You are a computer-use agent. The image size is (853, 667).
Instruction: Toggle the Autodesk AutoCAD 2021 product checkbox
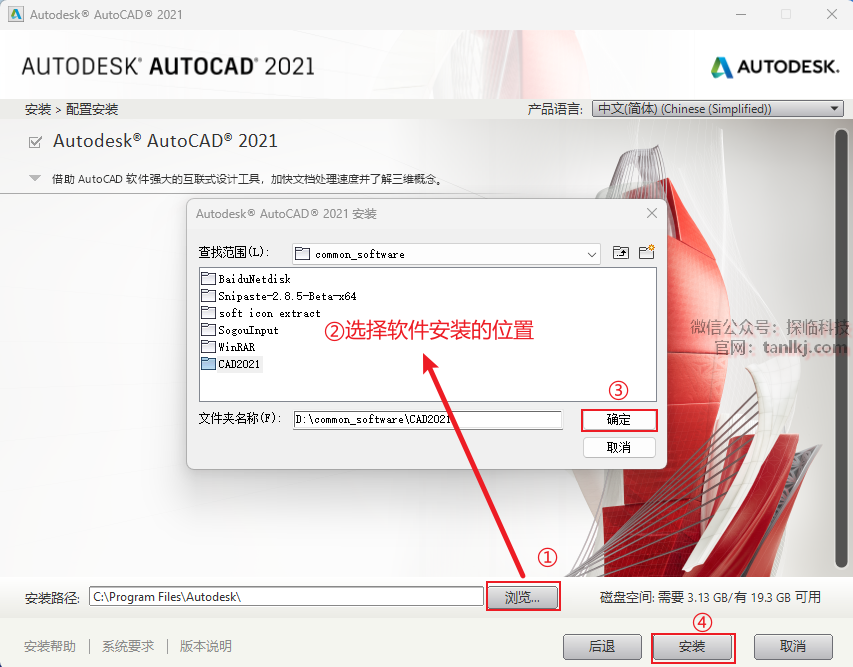pos(35,142)
